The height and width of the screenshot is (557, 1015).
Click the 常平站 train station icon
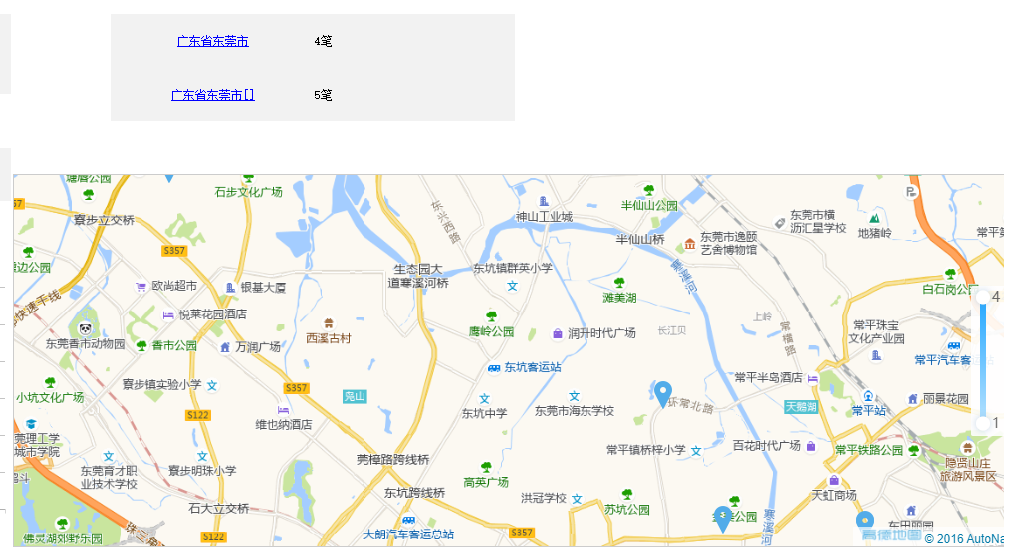868,396
